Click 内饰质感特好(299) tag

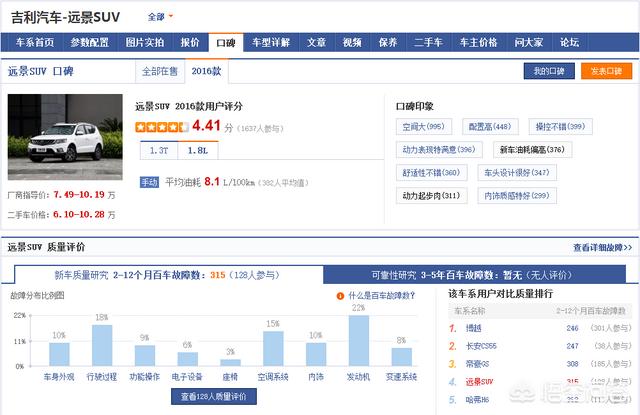tap(517, 195)
